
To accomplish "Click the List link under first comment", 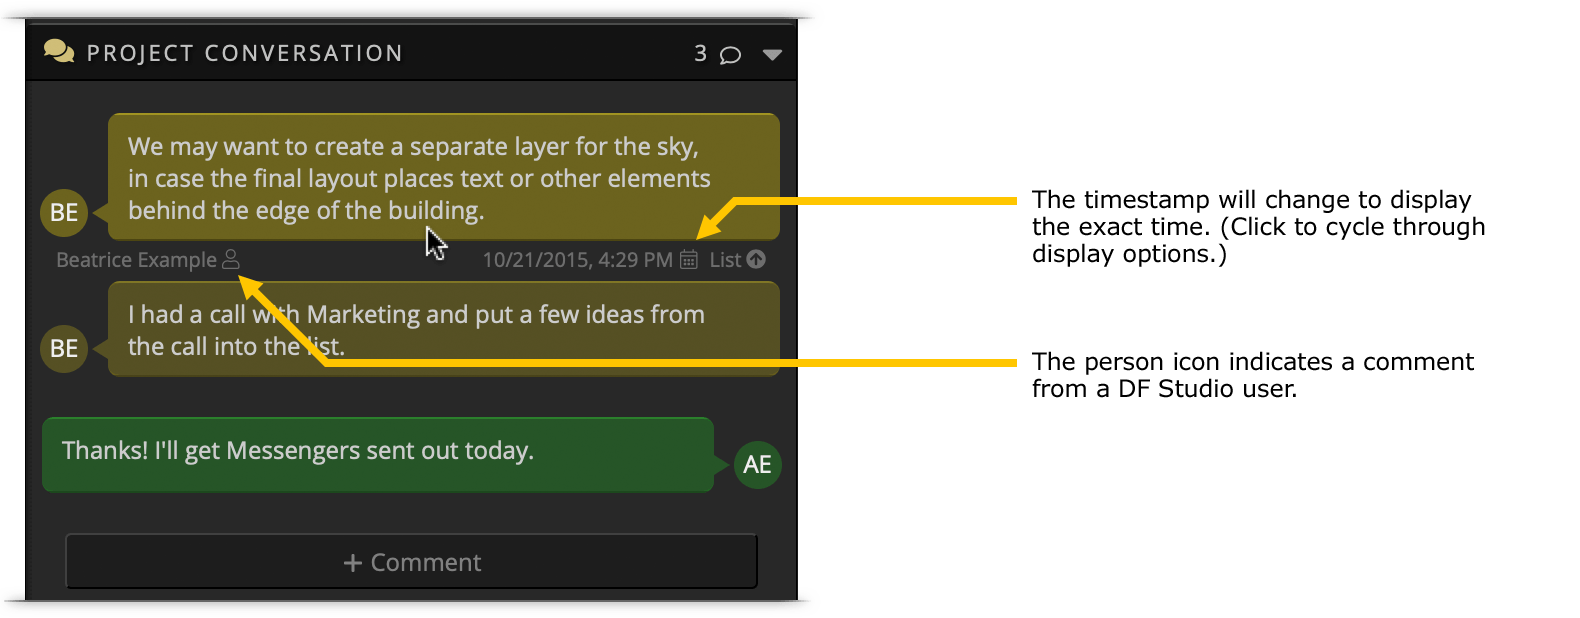I will pos(726,260).
